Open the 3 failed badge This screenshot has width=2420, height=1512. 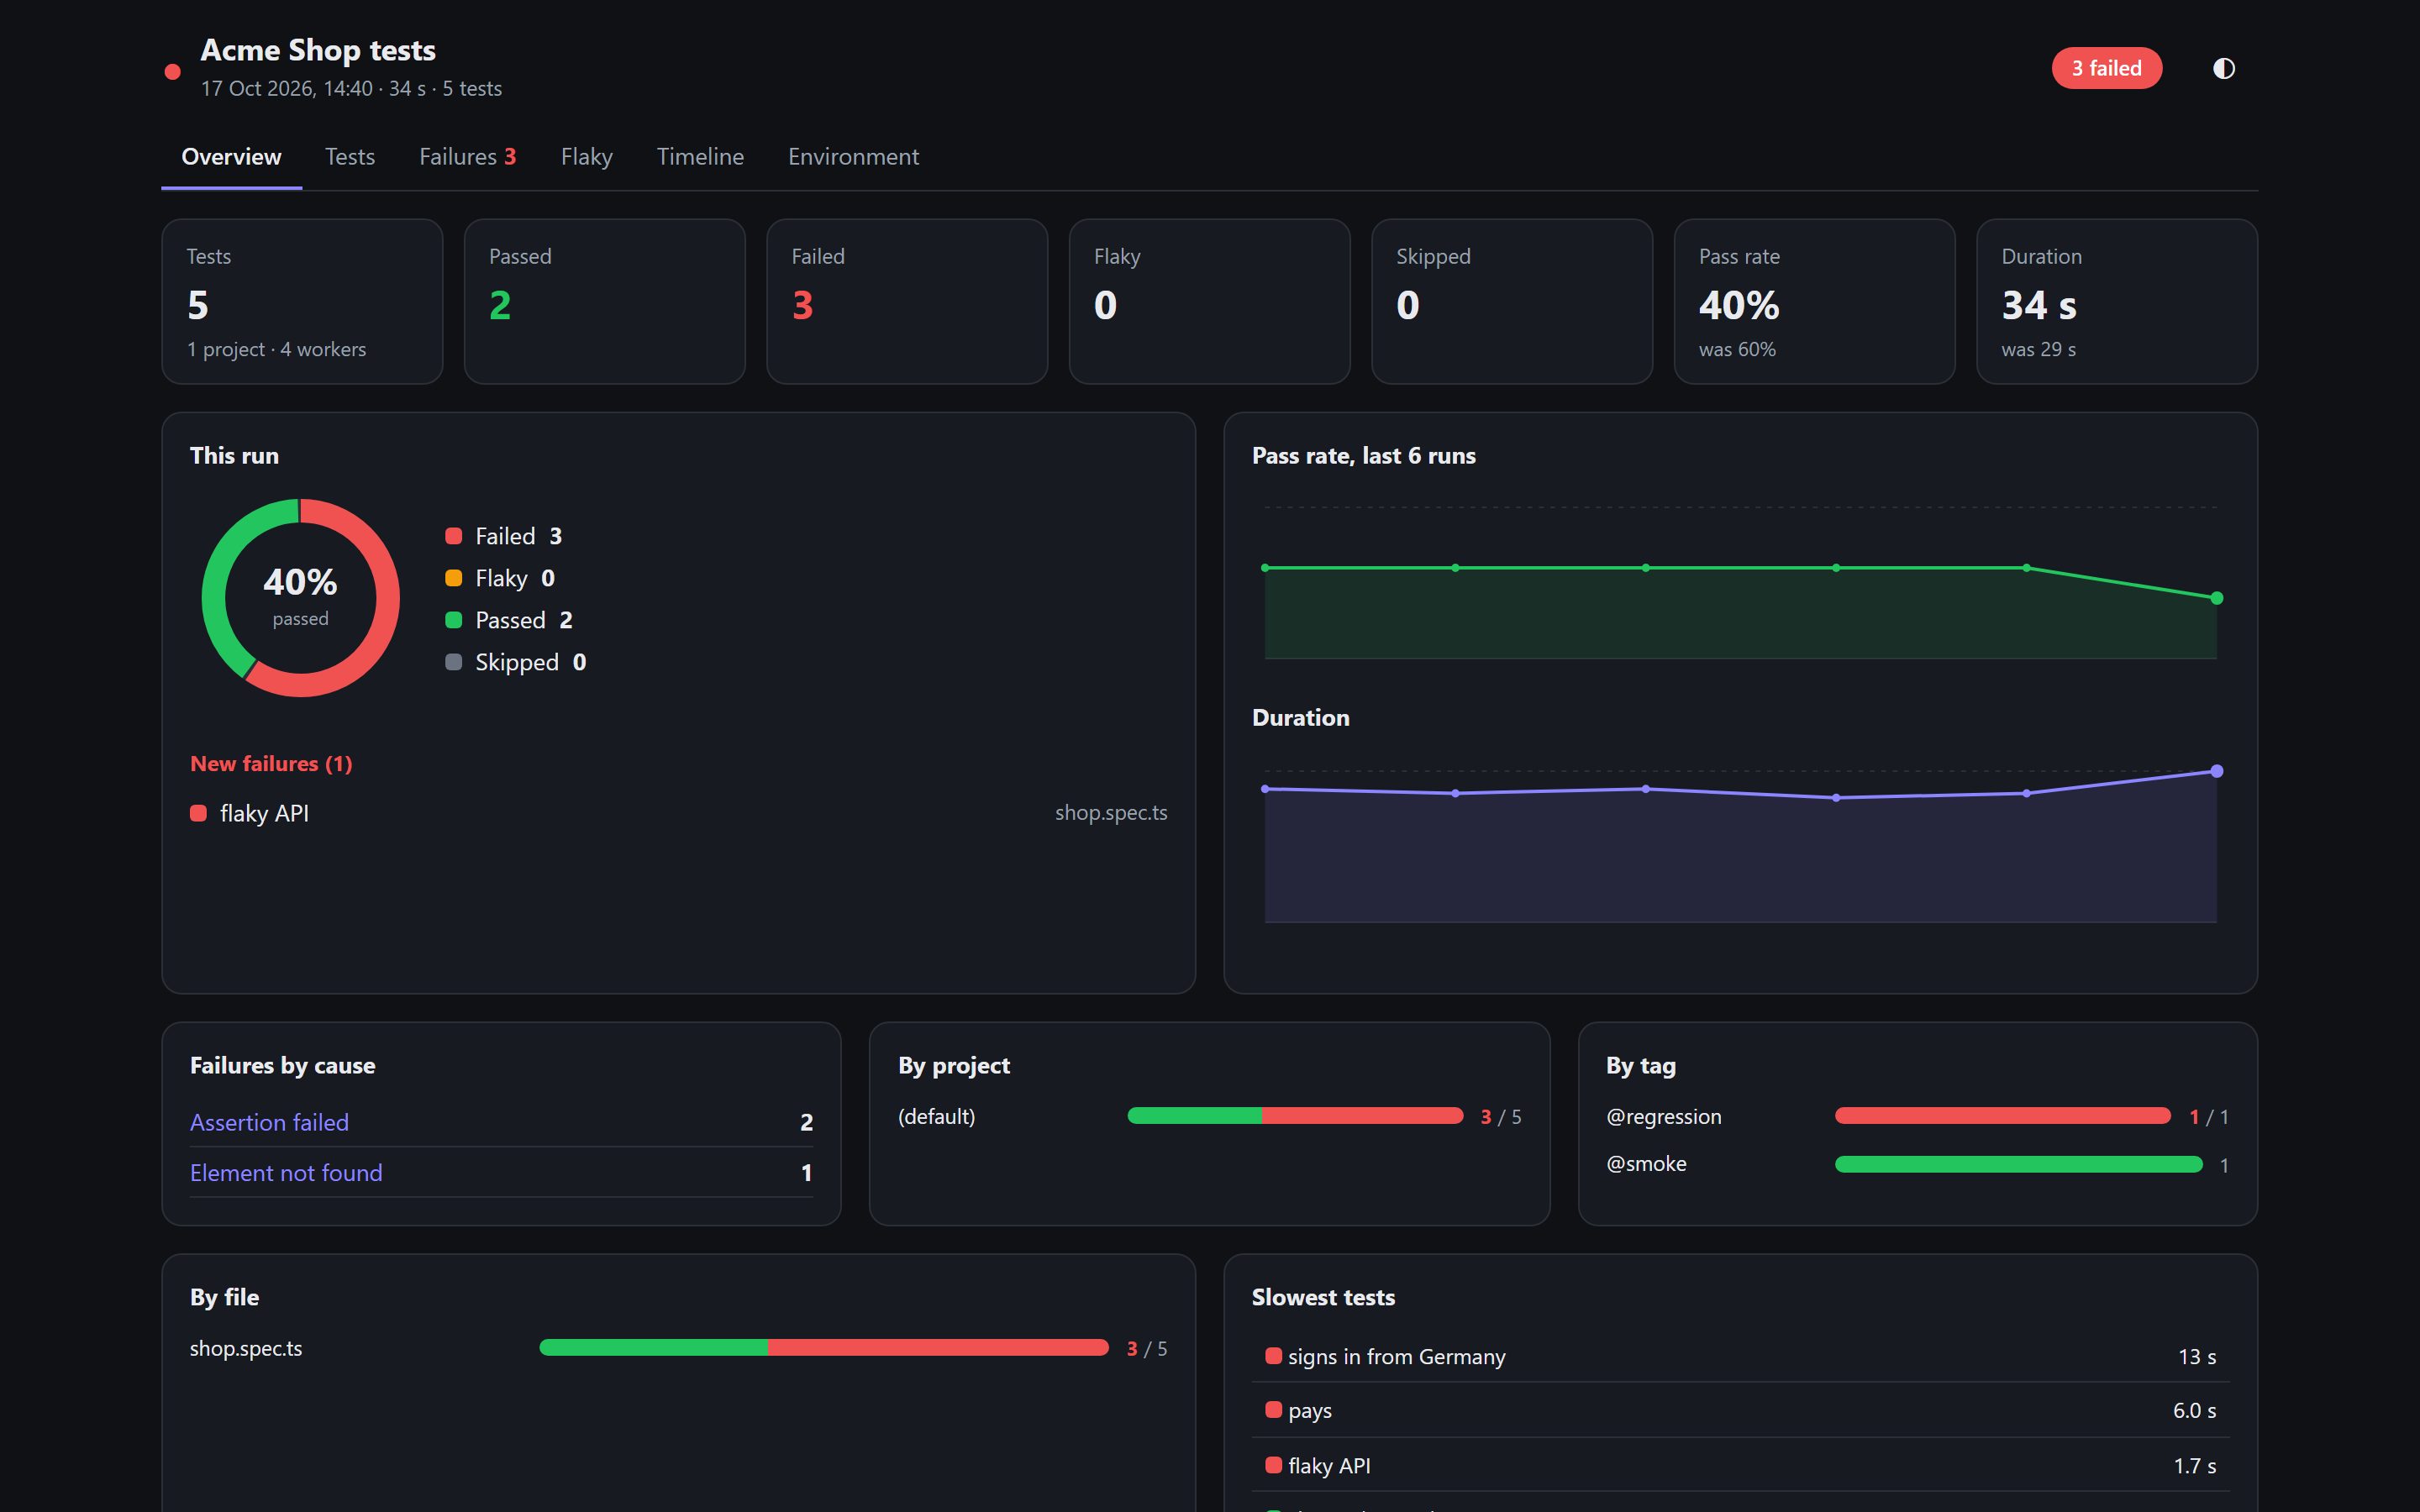tap(2106, 68)
